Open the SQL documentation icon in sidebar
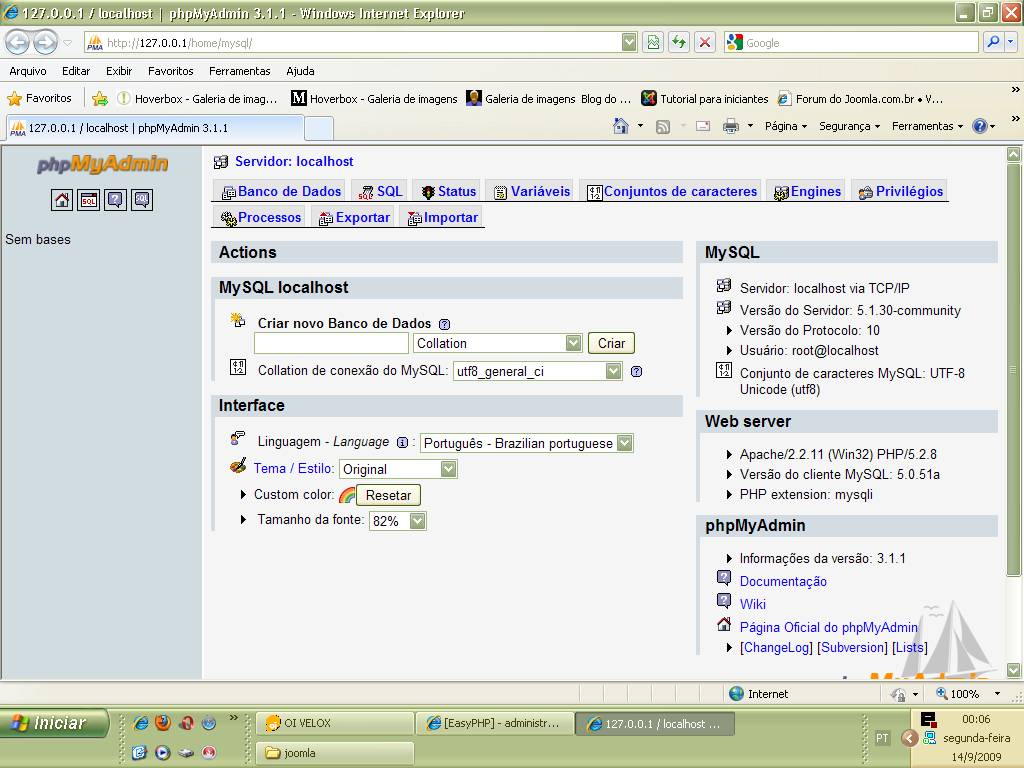The image size is (1024, 768). [x=142, y=200]
